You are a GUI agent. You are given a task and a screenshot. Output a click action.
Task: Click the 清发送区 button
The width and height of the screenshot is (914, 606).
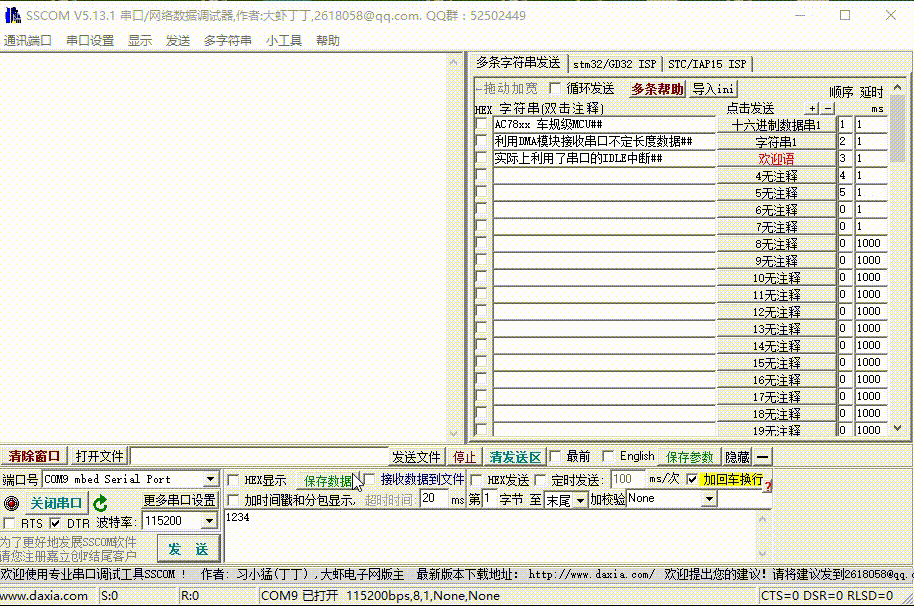click(515, 457)
